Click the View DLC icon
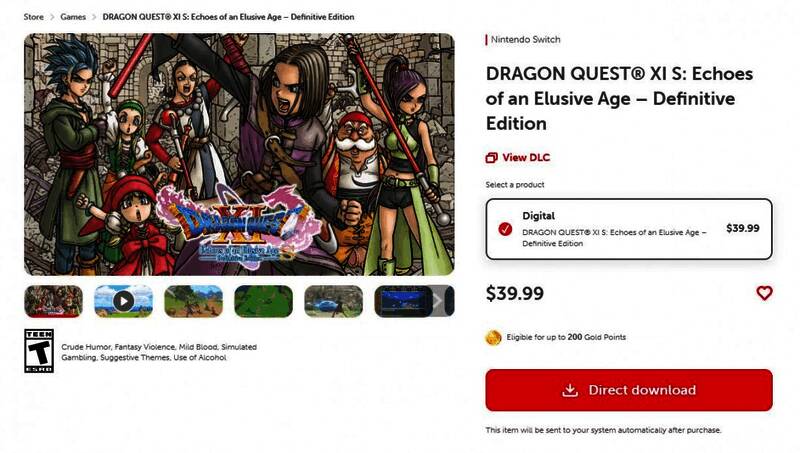800x453 pixels. coord(491,157)
